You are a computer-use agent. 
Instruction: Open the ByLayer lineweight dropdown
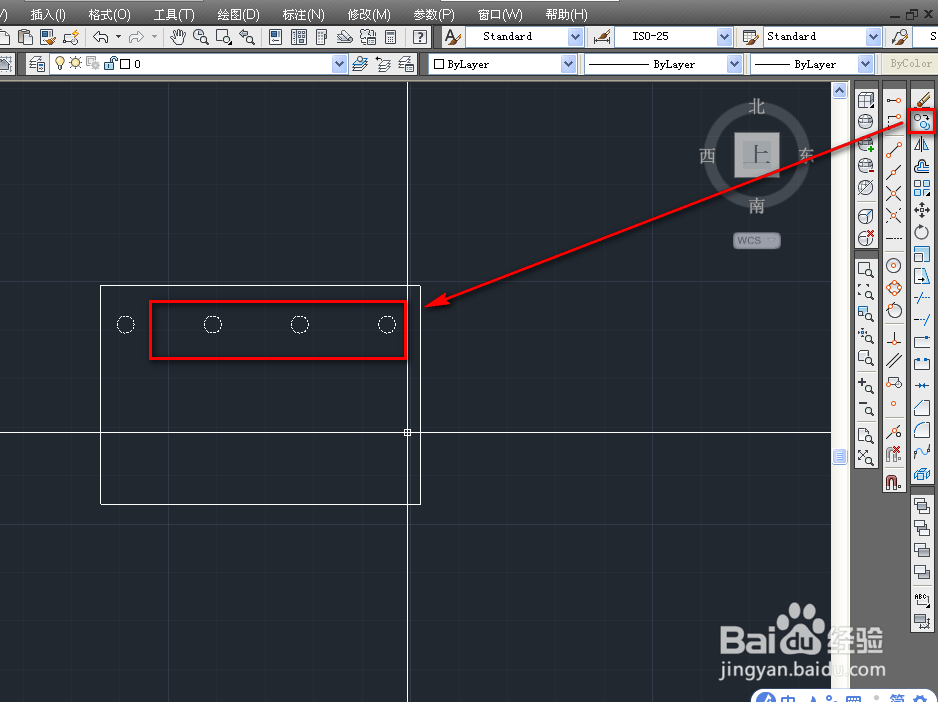pyautogui.click(x=865, y=63)
